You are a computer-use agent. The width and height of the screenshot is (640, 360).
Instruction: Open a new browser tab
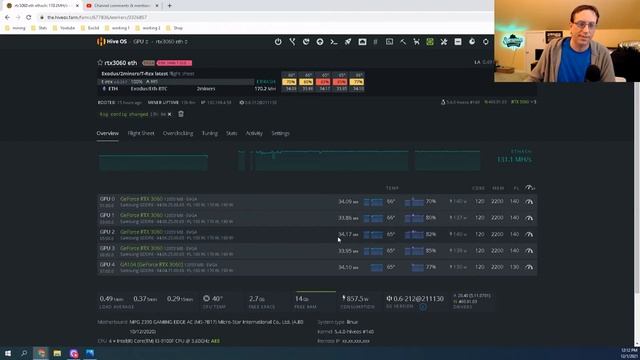pos(169,6)
